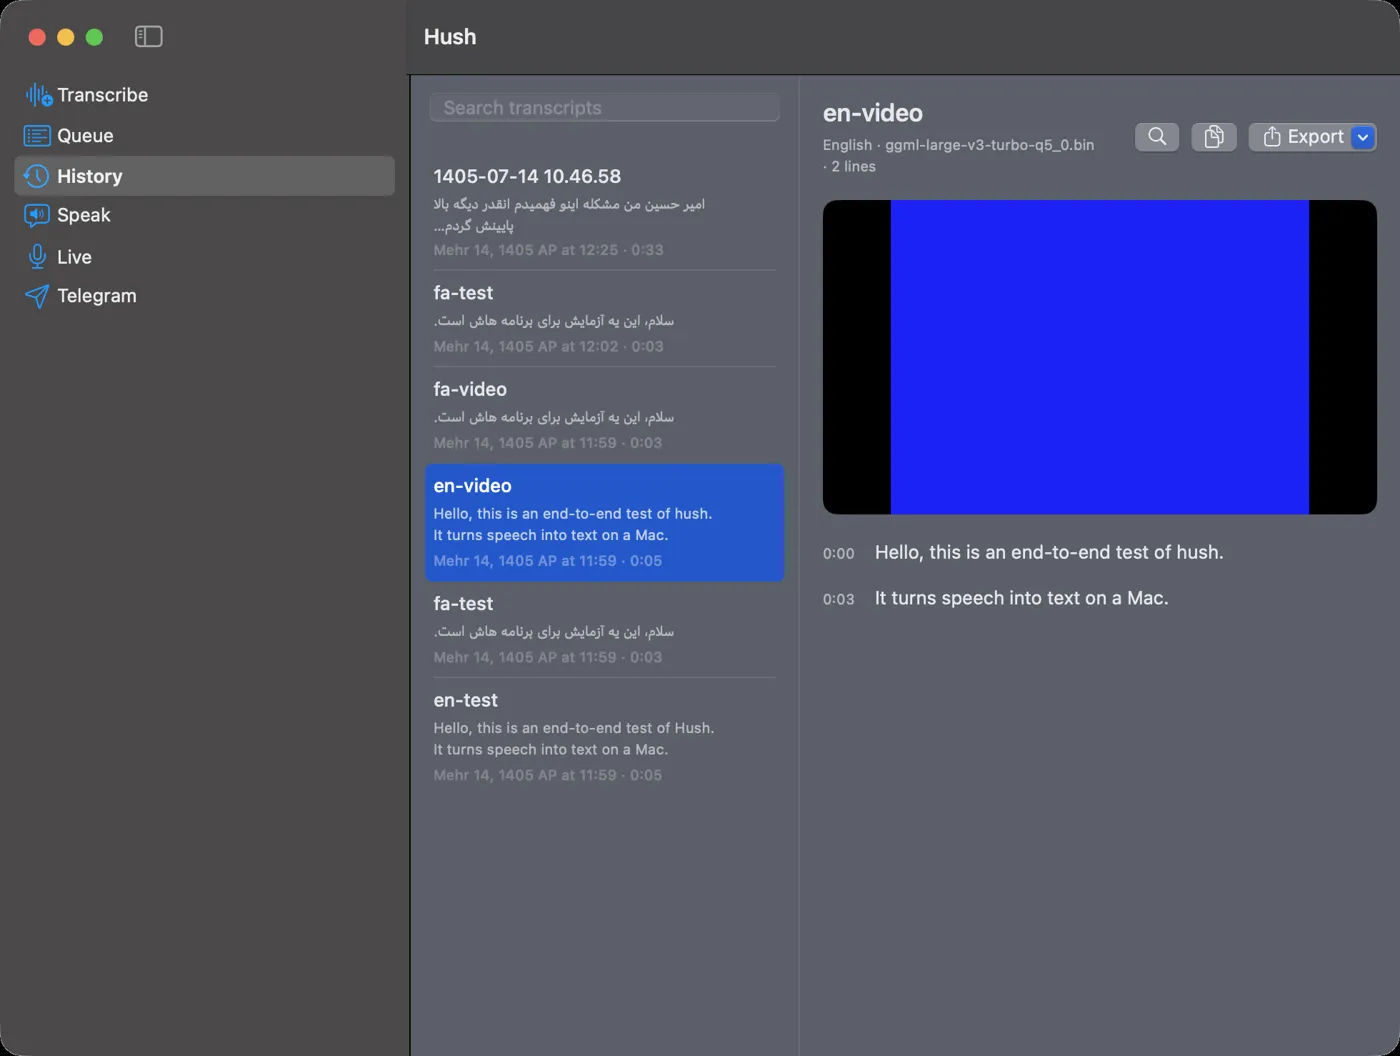1400x1056 pixels.
Task: Select the first fa-test transcript at 12:02
Action: click(604, 319)
